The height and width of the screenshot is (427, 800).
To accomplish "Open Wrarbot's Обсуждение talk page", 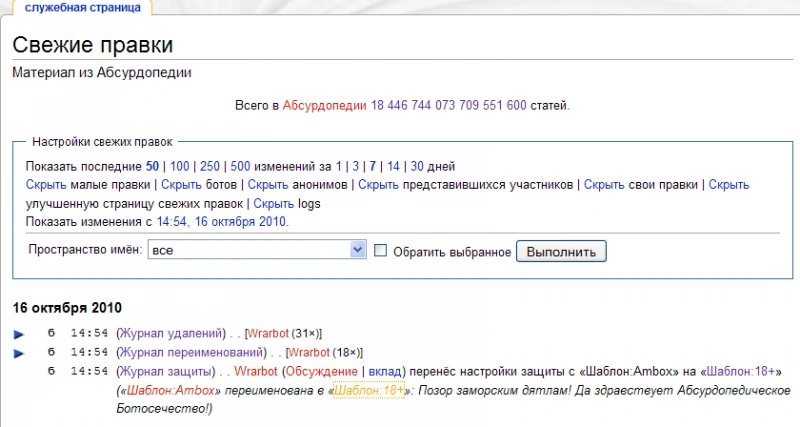I will (x=321, y=371).
